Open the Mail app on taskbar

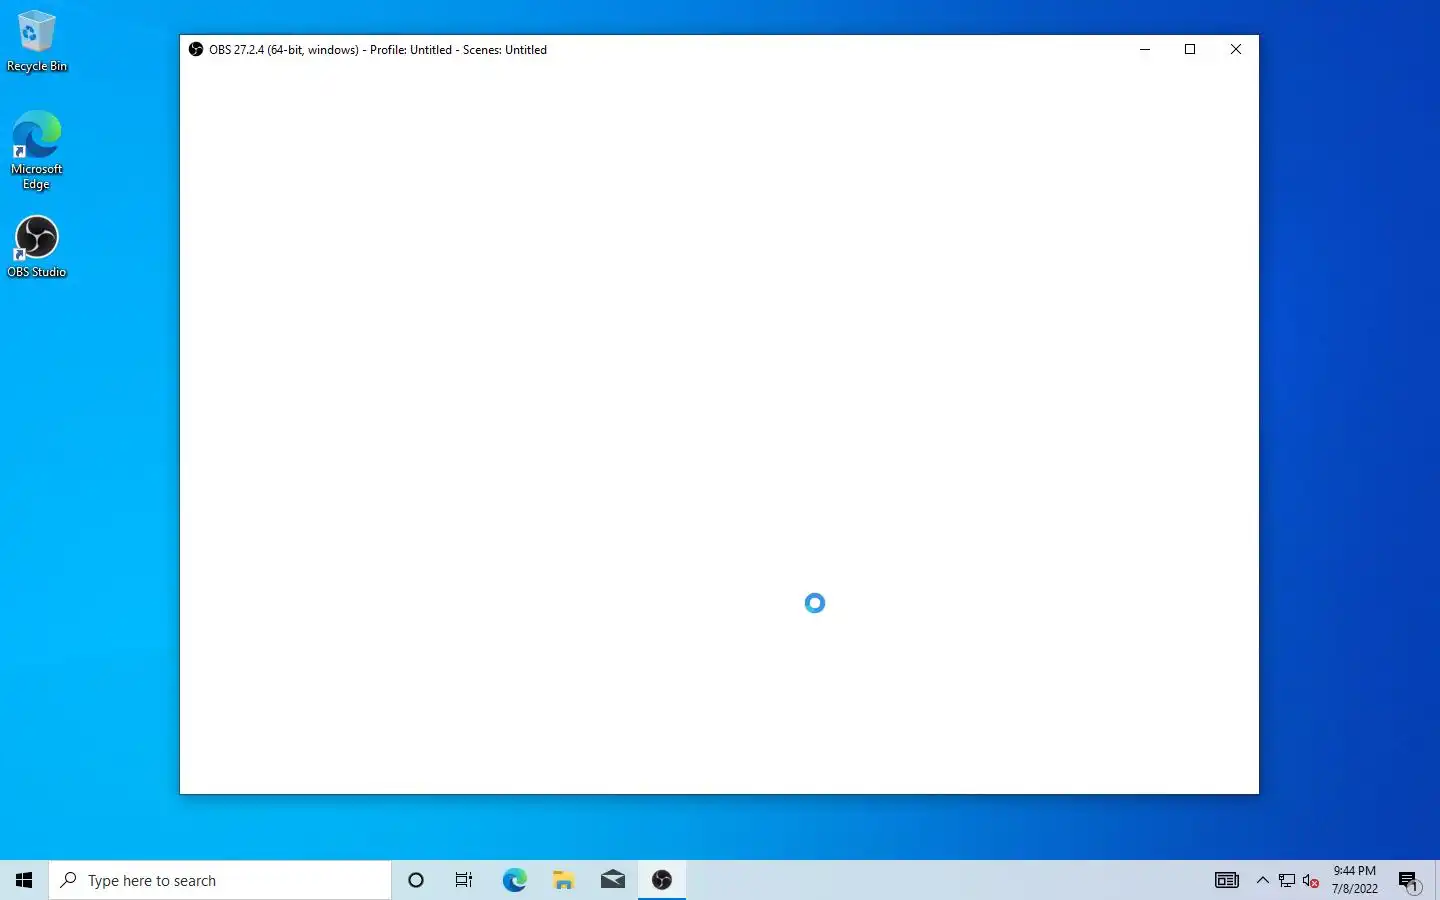tap(613, 880)
